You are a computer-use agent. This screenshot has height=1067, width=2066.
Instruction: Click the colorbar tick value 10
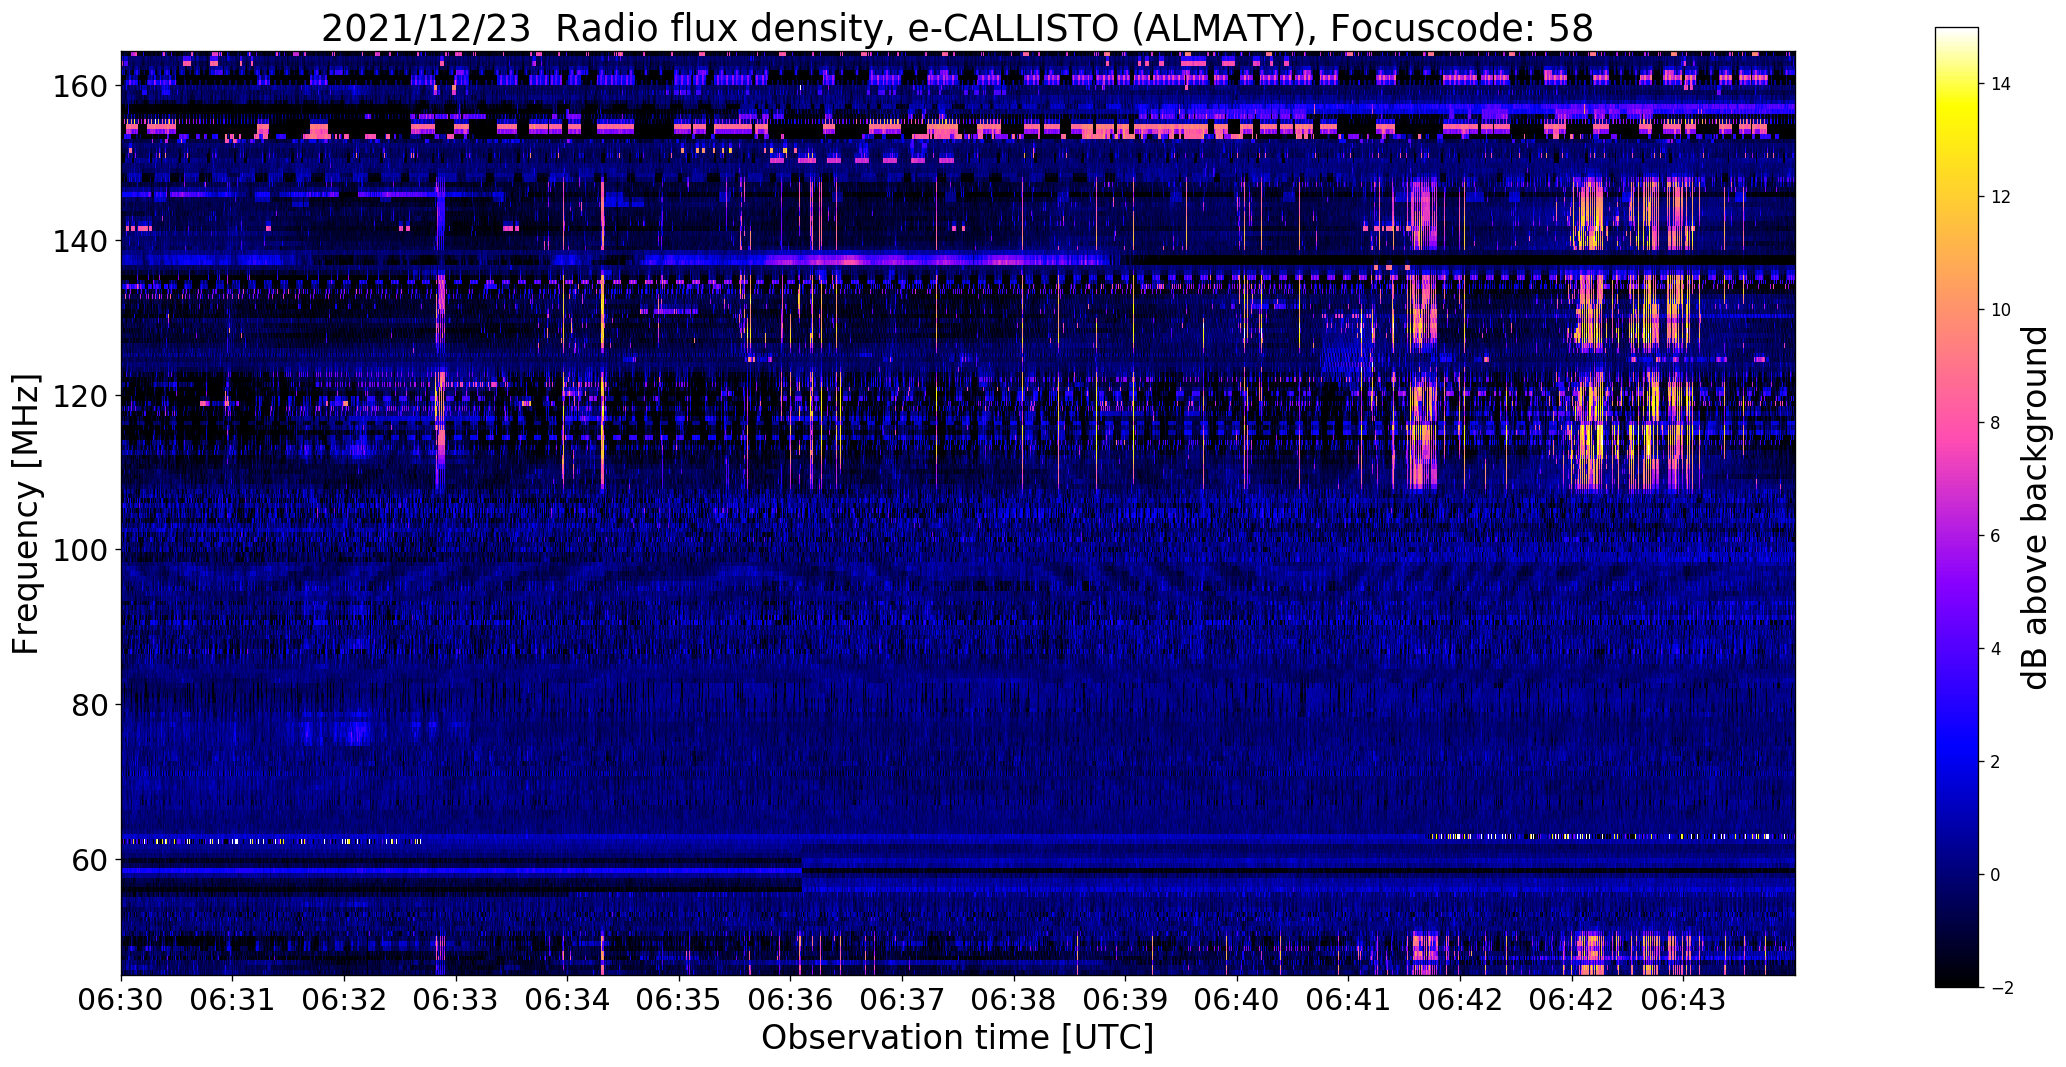(2000, 310)
